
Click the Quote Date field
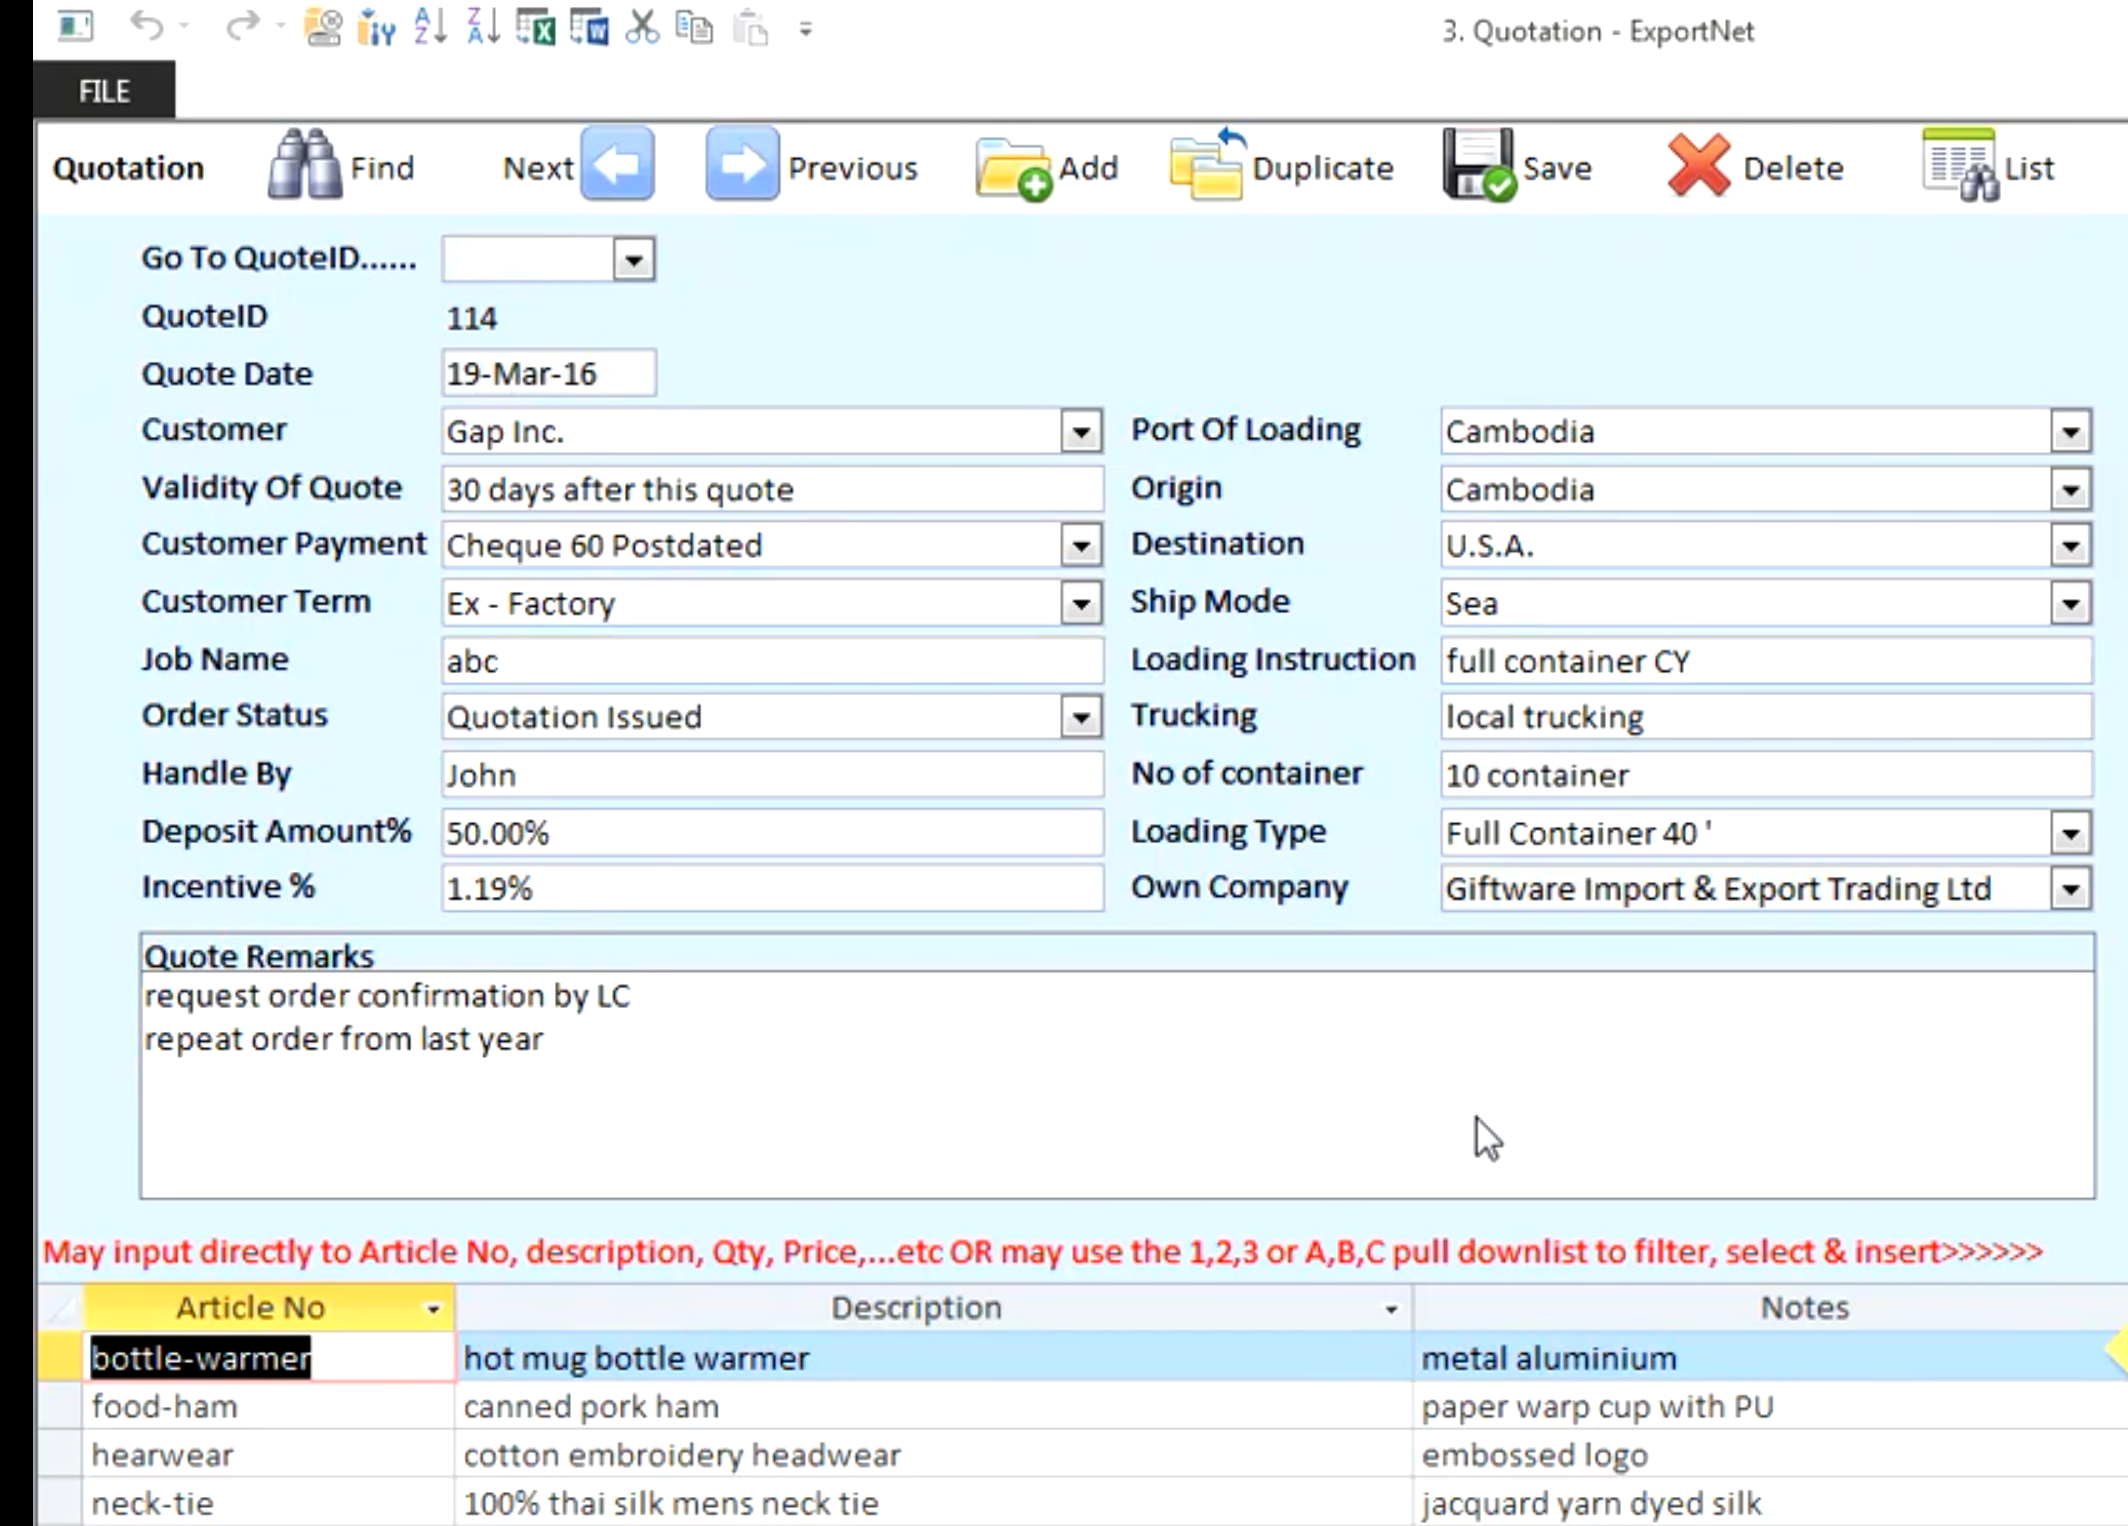[x=548, y=374]
